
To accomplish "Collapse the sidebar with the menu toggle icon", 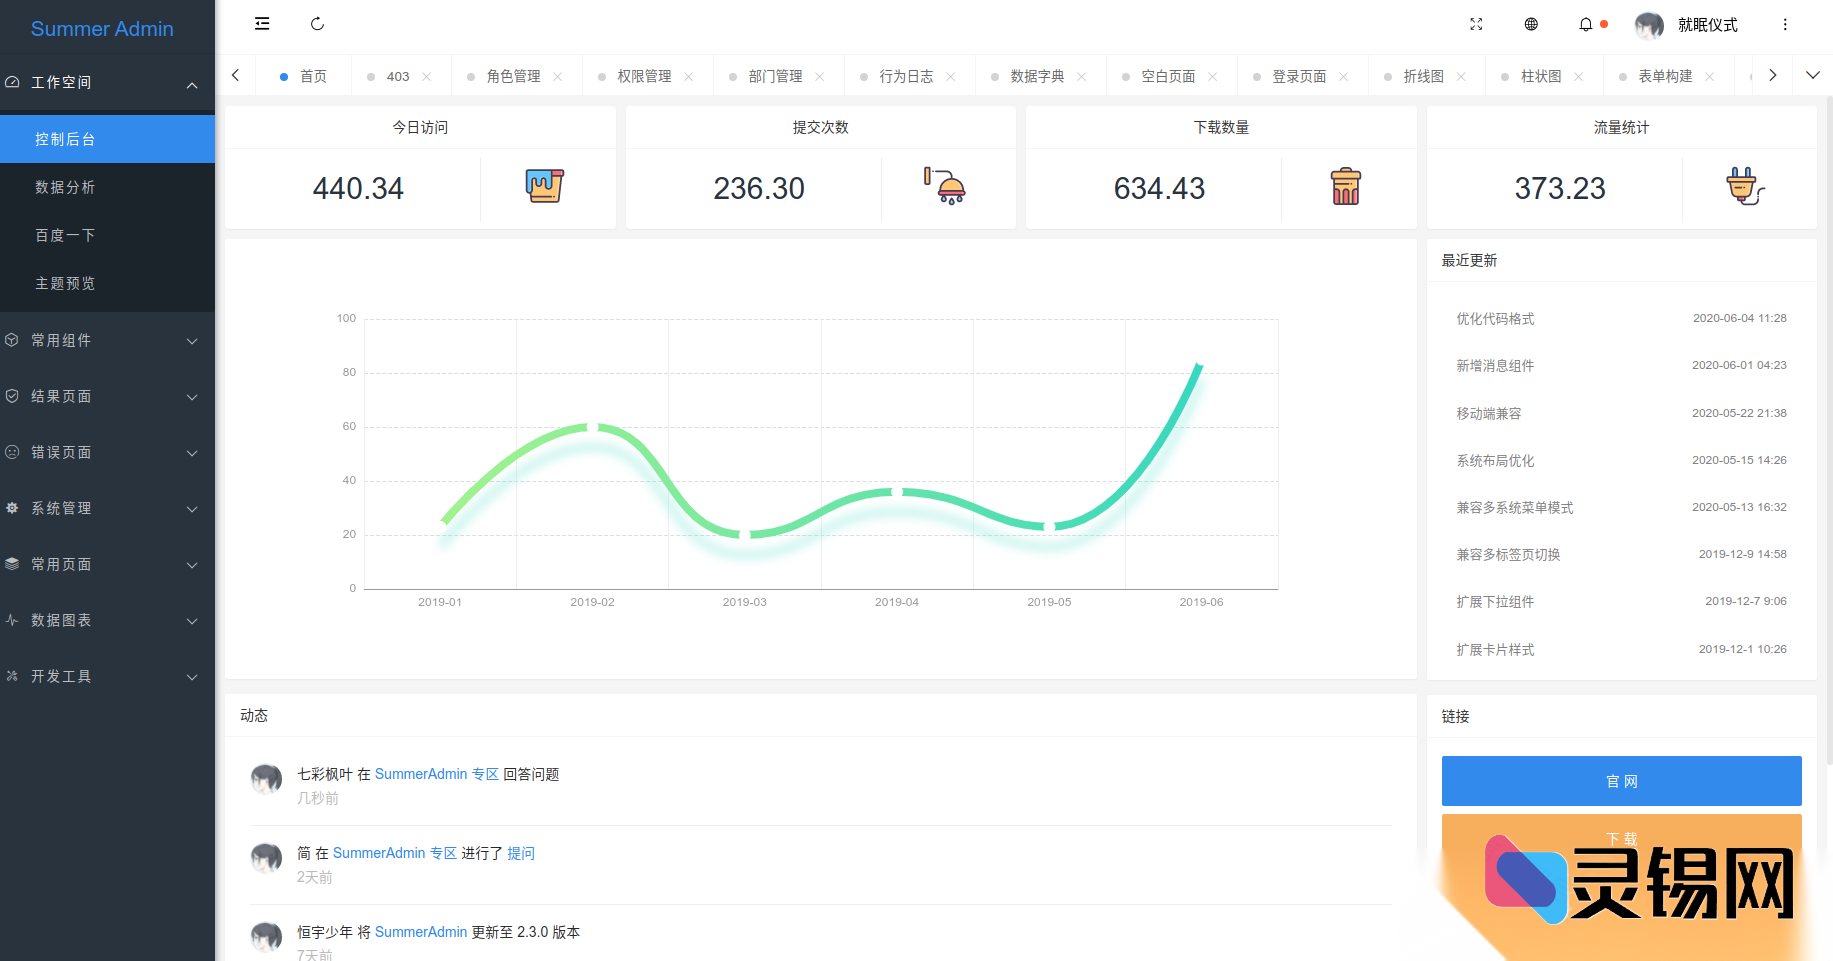I will [x=262, y=23].
